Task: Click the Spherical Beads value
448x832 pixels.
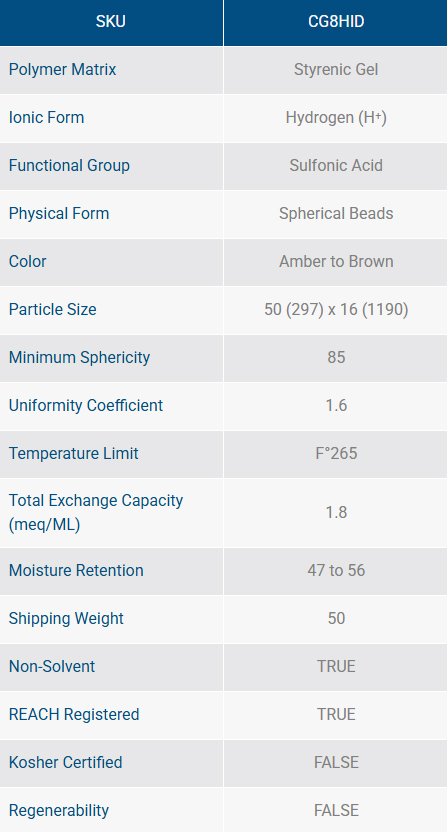Action: (x=336, y=213)
